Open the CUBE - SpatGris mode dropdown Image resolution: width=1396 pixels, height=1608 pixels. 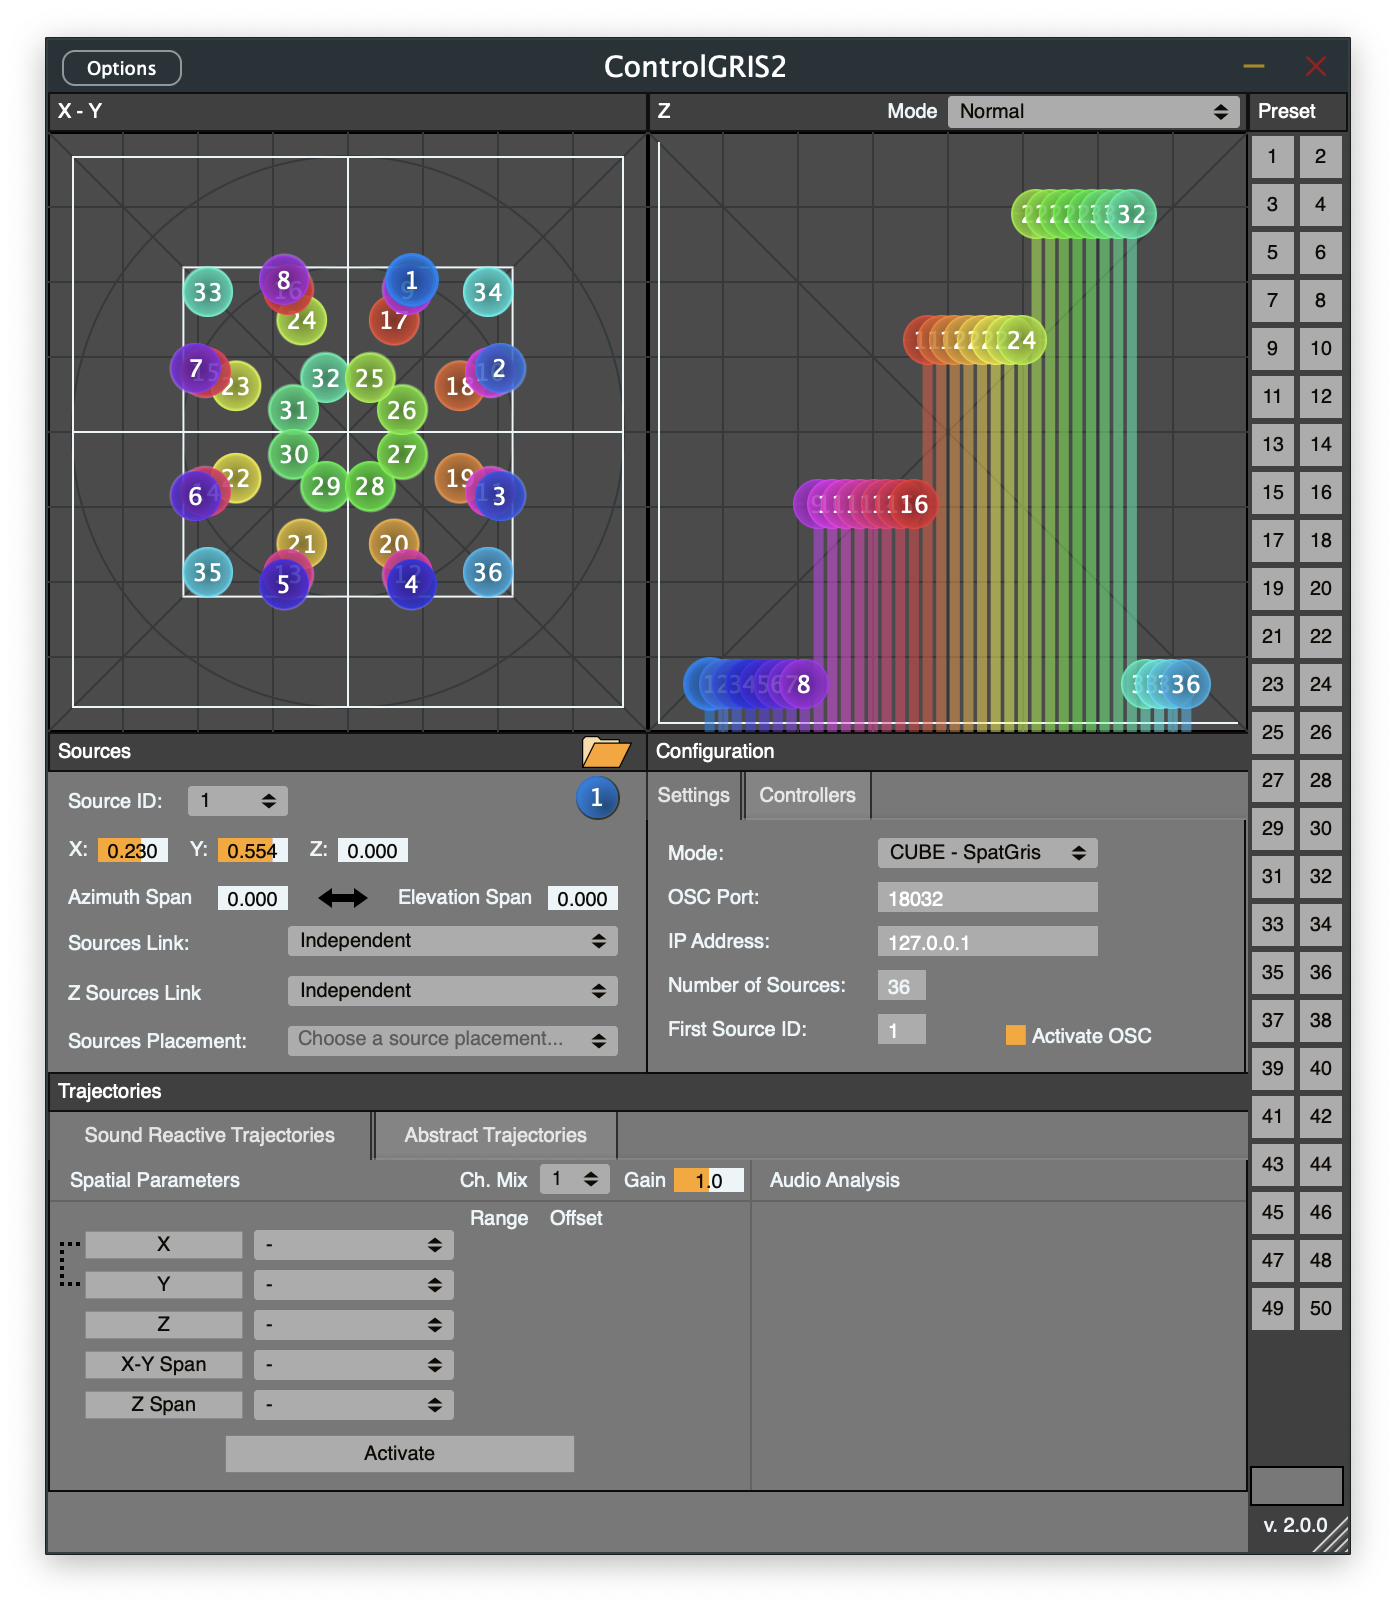[x=987, y=853]
